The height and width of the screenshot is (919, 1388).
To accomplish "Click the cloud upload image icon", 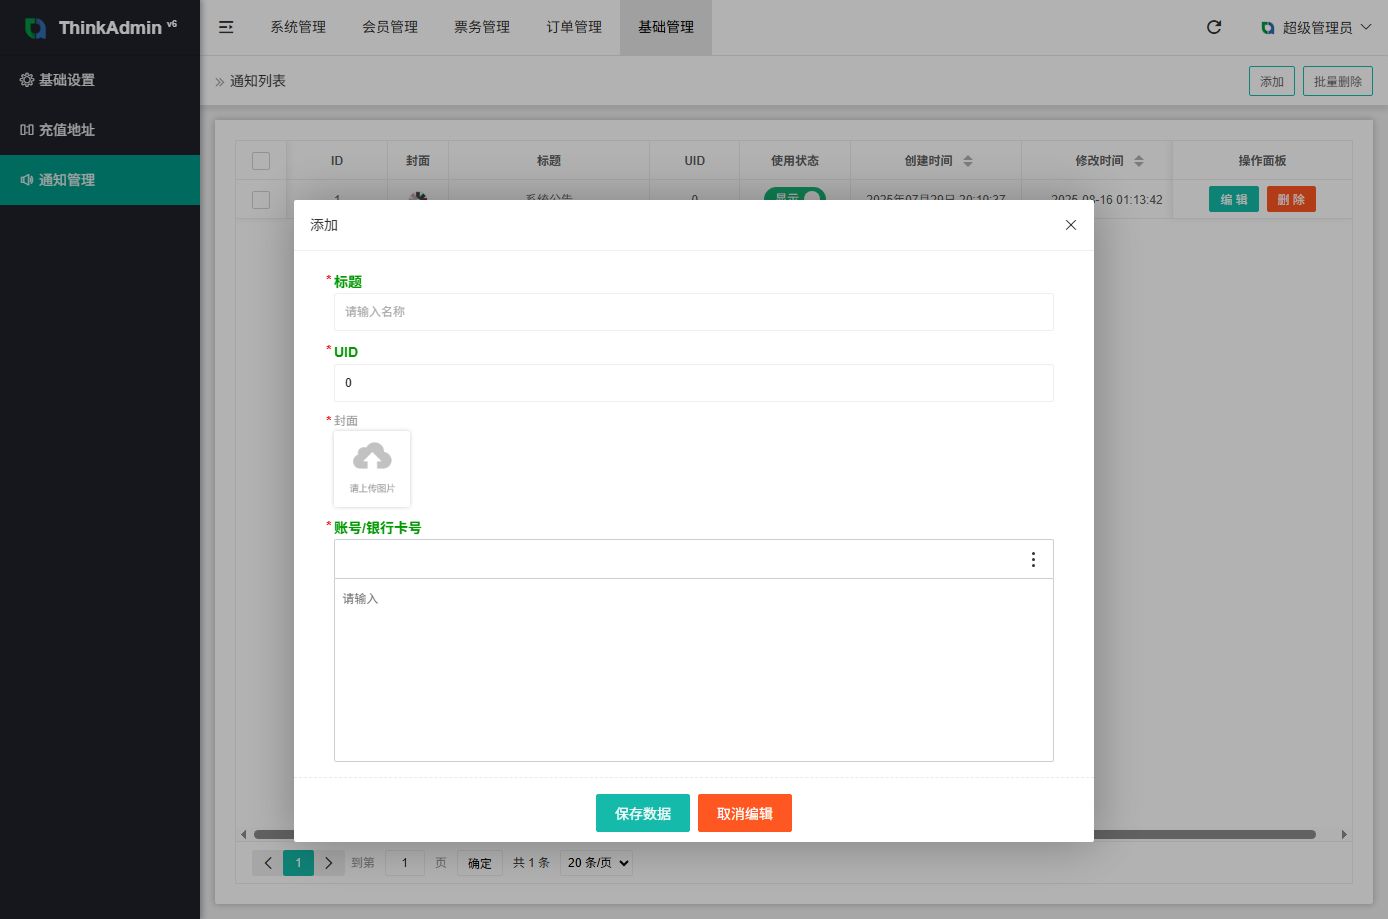I will pos(372,458).
